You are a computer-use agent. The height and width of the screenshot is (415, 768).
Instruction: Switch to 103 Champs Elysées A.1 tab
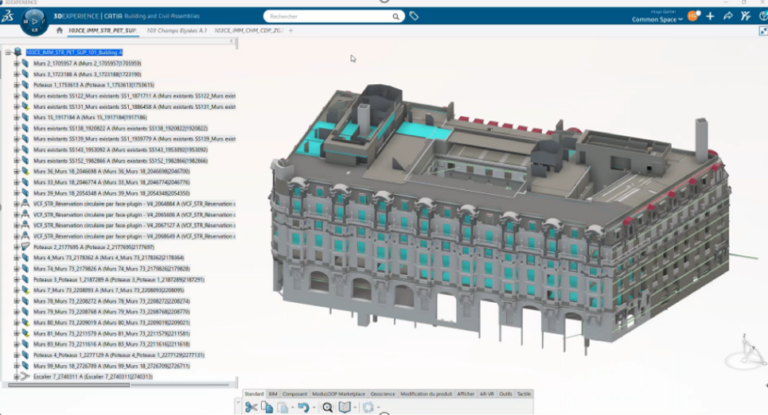point(176,30)
